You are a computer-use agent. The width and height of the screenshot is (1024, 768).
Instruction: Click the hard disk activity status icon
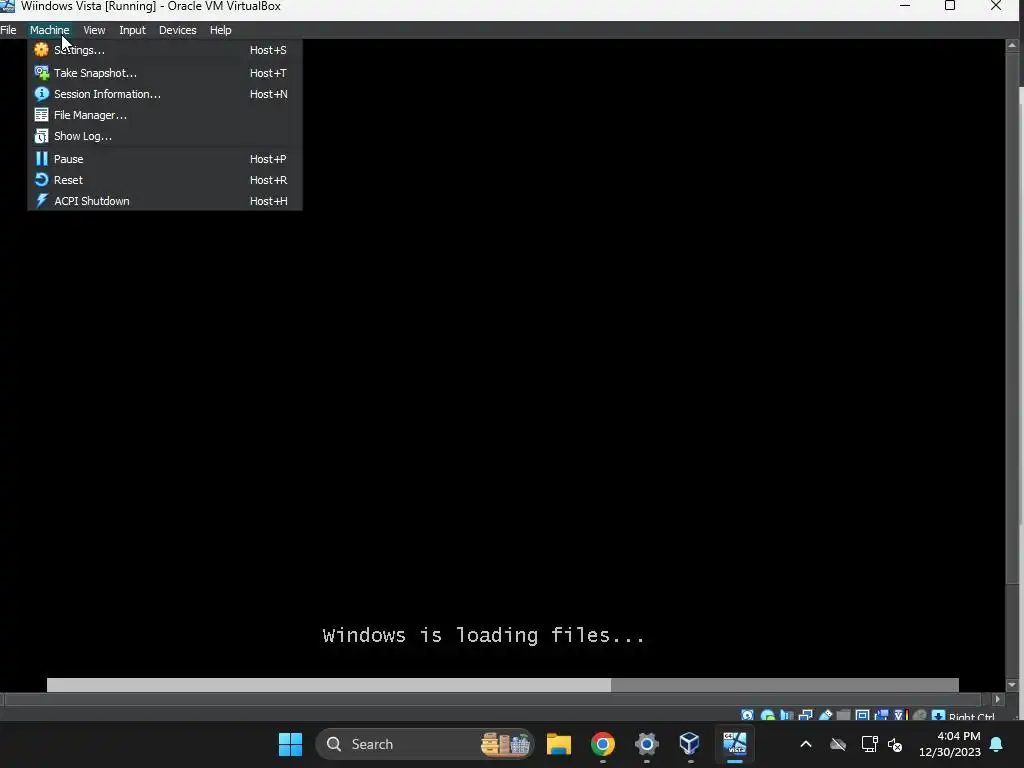point(747,715)
